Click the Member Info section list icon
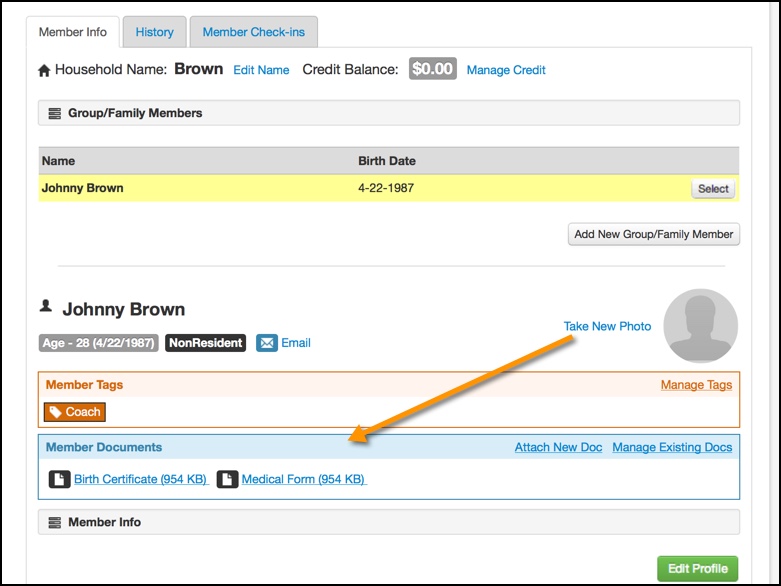The height and width of the screenshot is (586, 781). pos(54,522)
